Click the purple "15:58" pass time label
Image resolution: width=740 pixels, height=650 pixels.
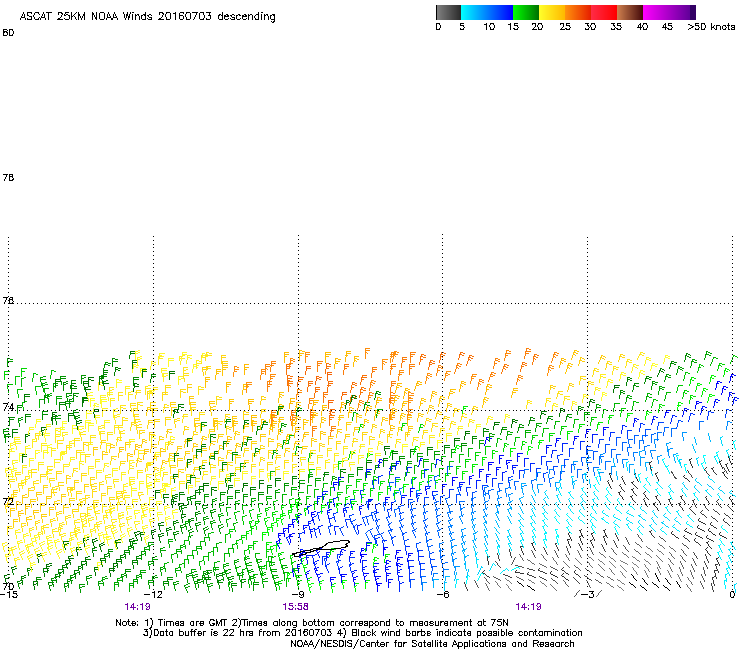coord(295,607)
